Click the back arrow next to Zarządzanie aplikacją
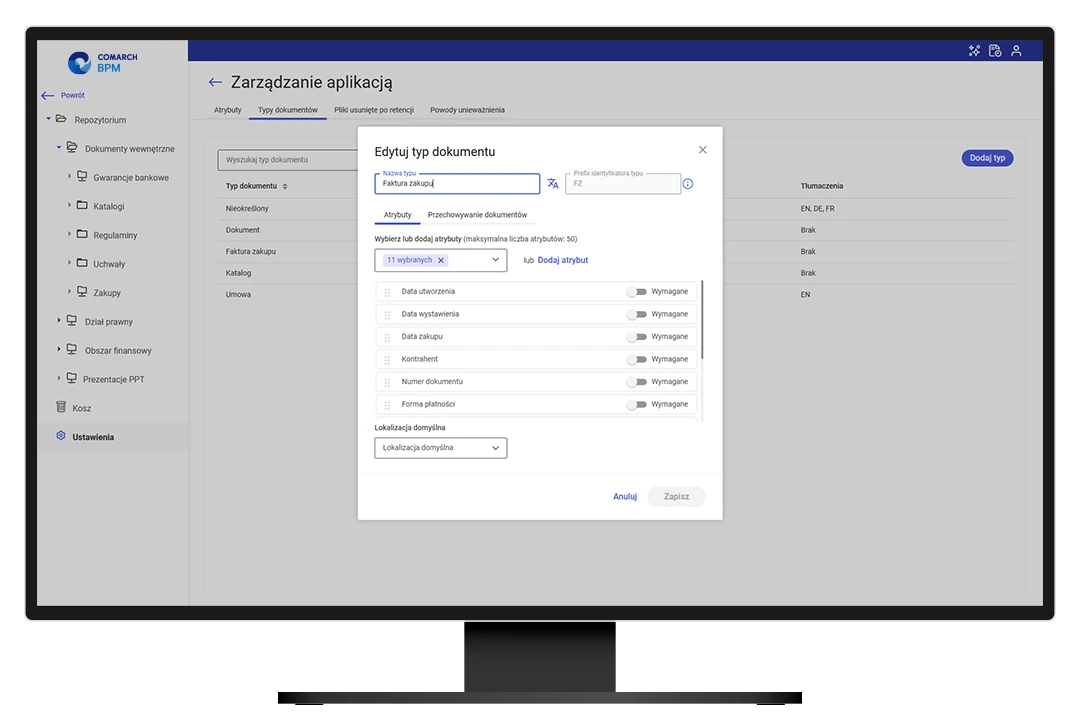Image resolution: width=1080 pixels, height=720 pixels. (x=215, y=83)
